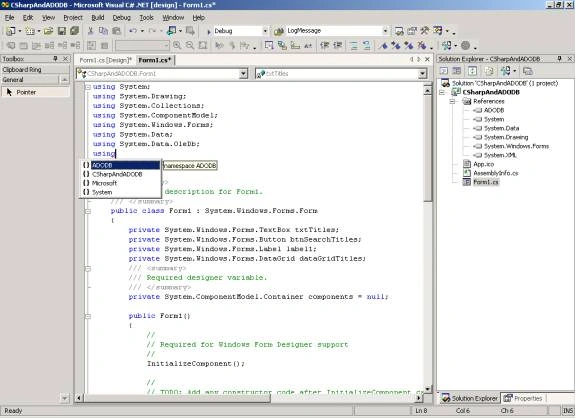Screen dimensions: 575x418
Task: Toggle the Toolbox auto-hide pin
Action: coord(55,59)
